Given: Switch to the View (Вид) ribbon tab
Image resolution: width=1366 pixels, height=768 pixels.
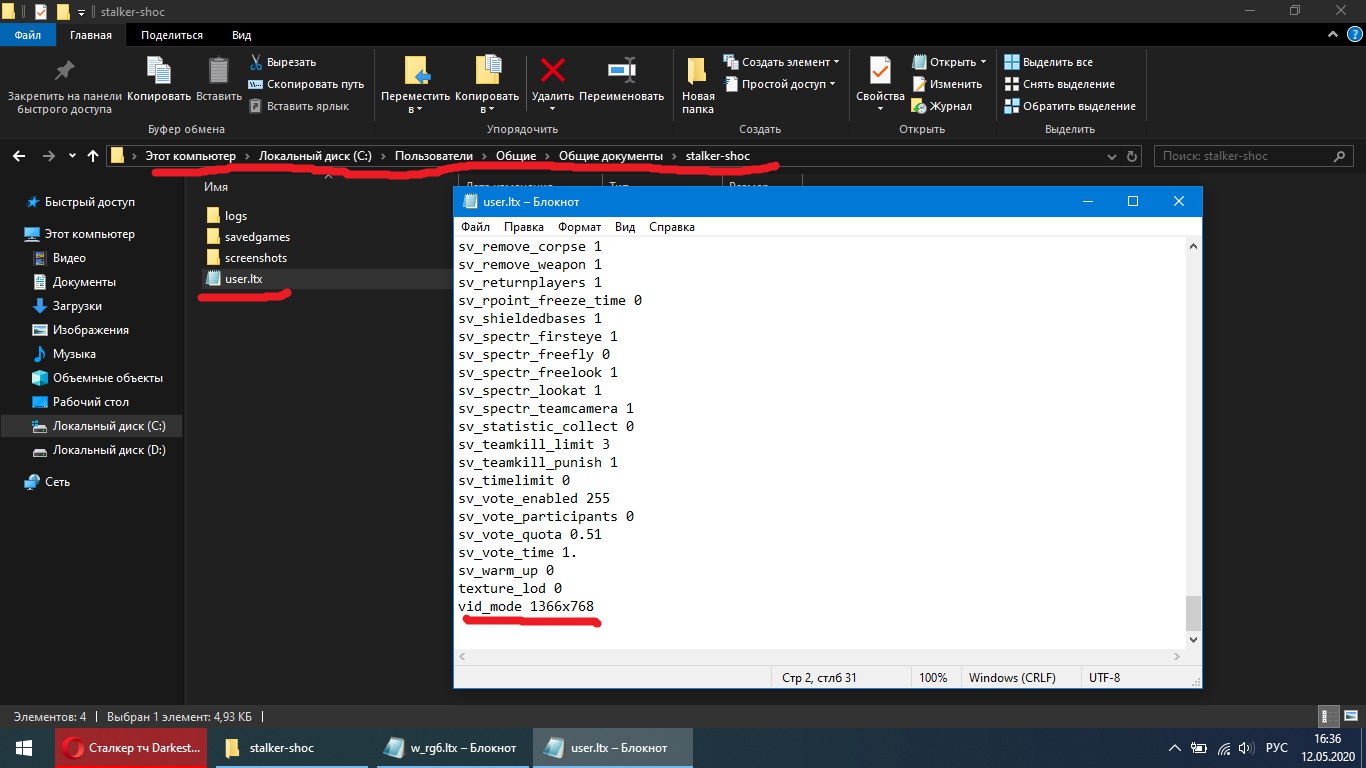Looking at the screenshot, I should [x=241, y=35].
